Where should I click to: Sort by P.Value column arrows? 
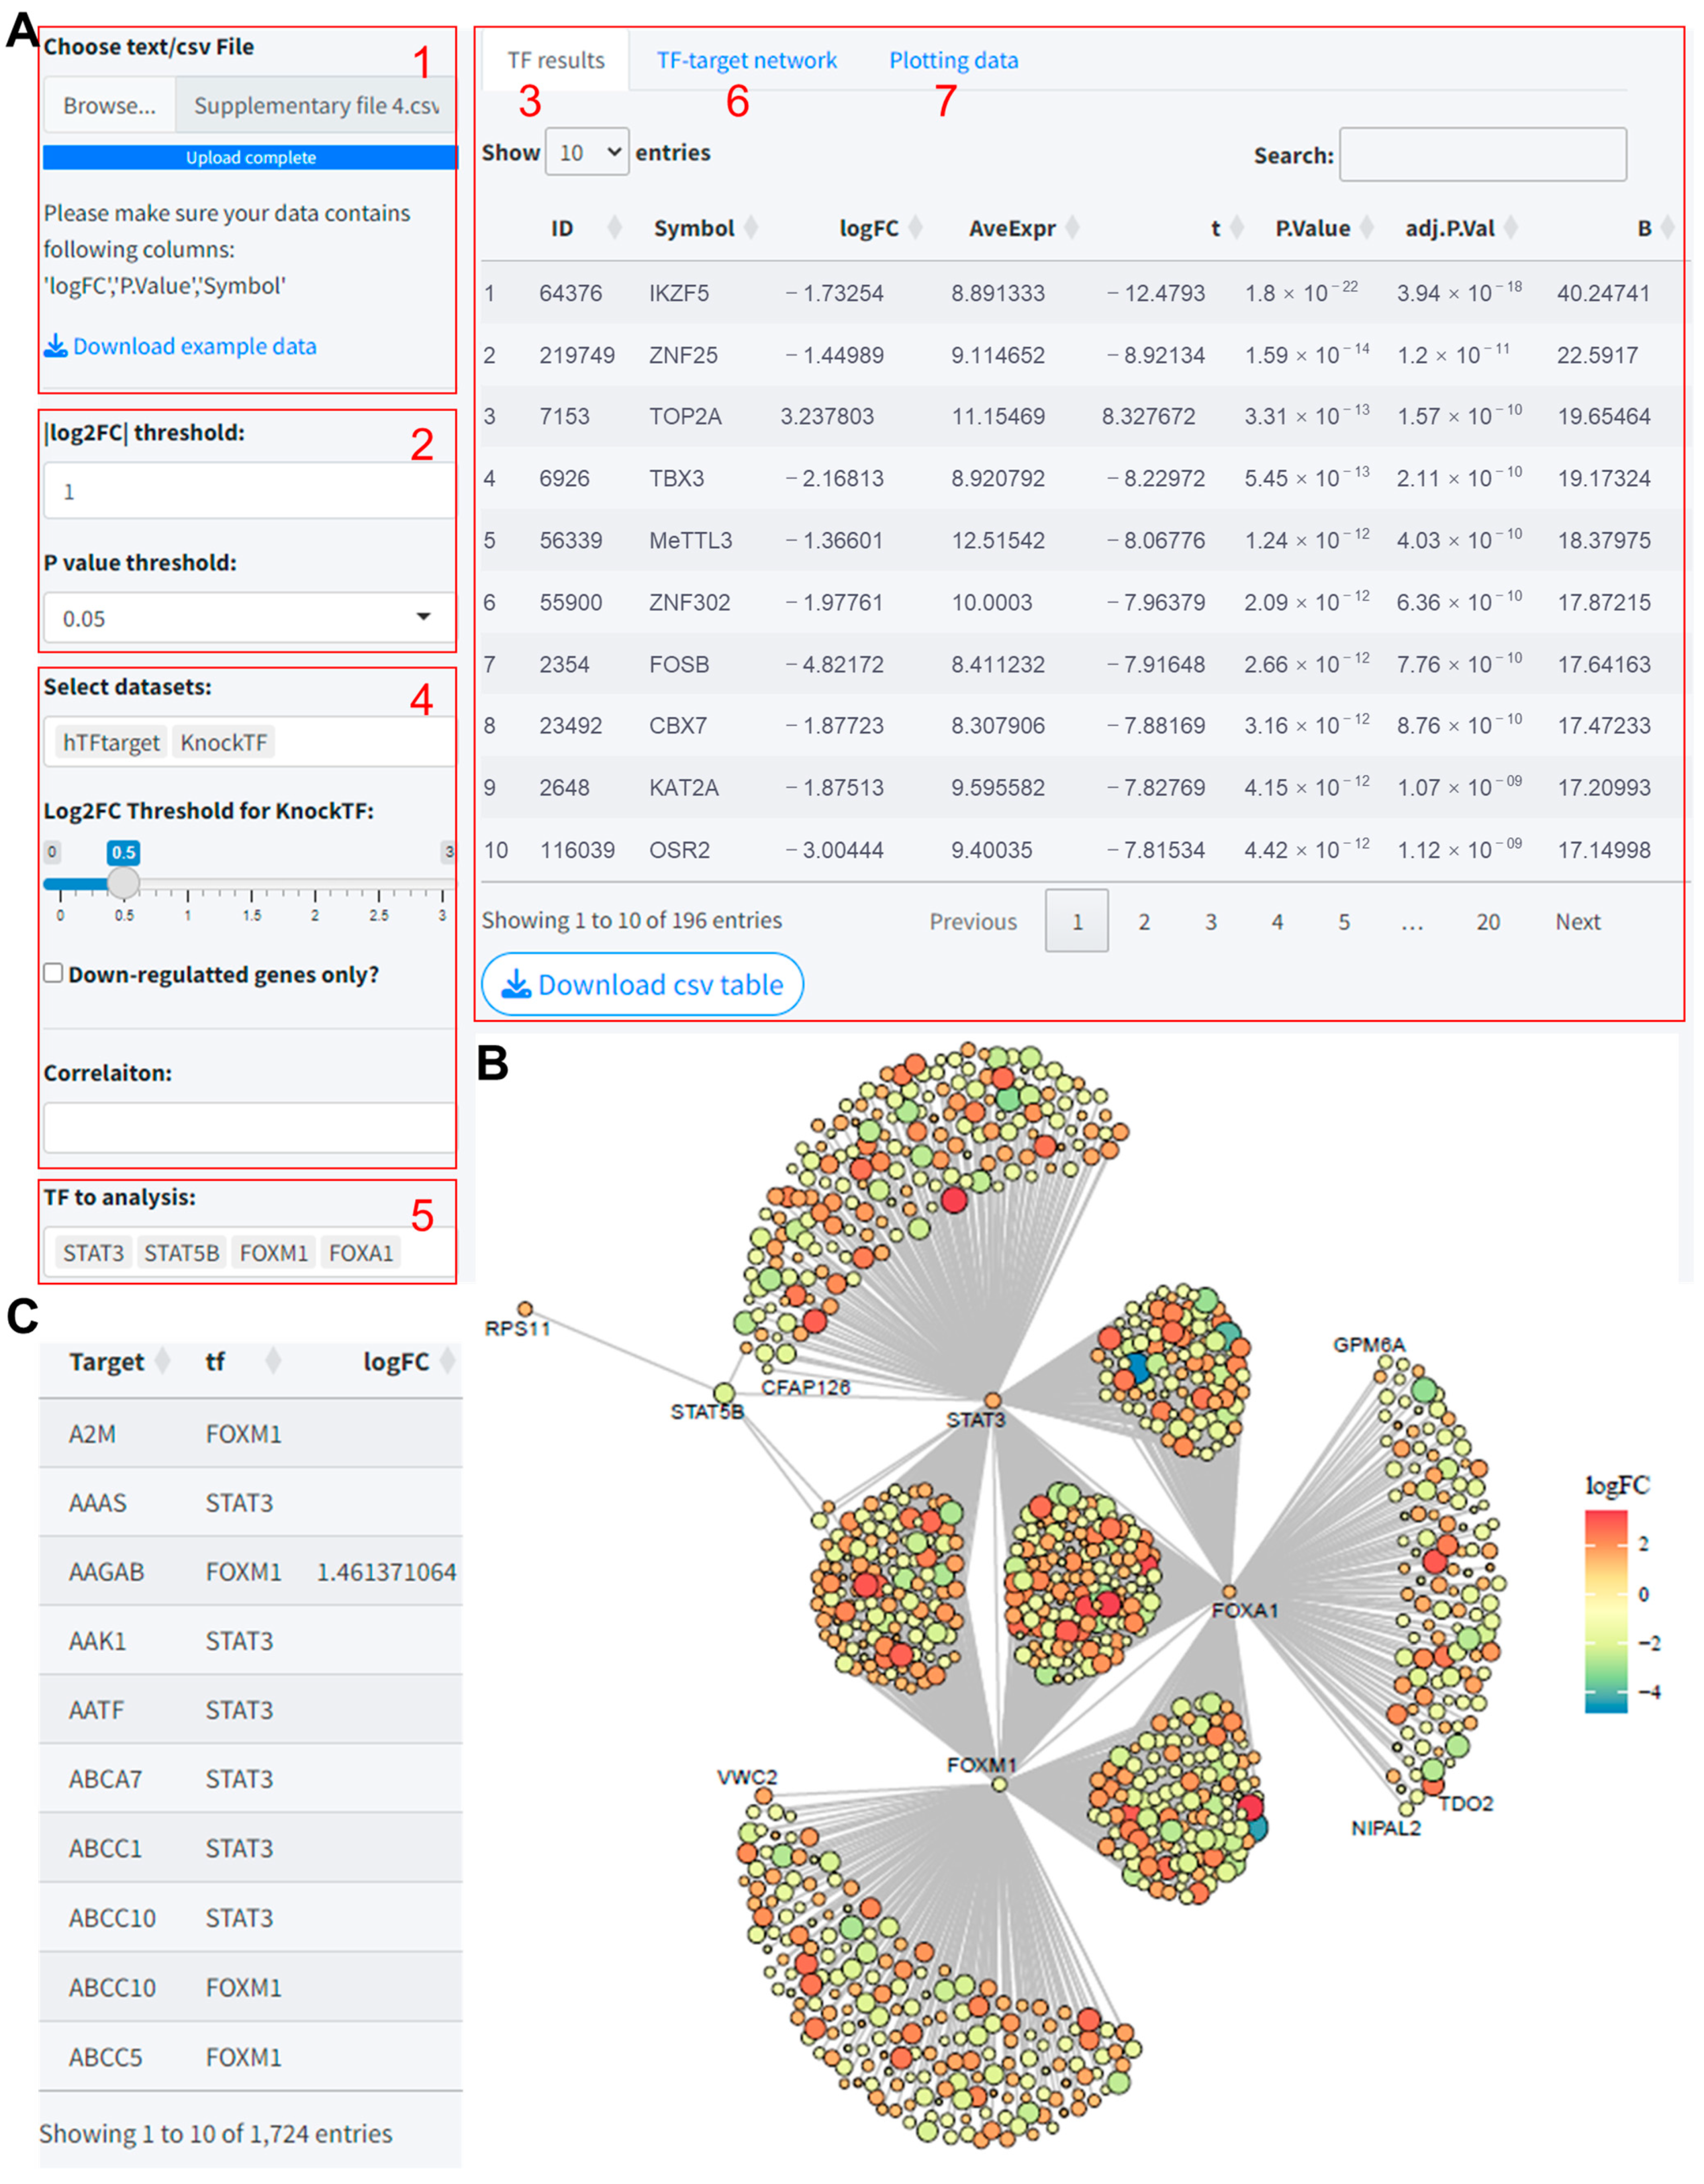point(1367,228)
